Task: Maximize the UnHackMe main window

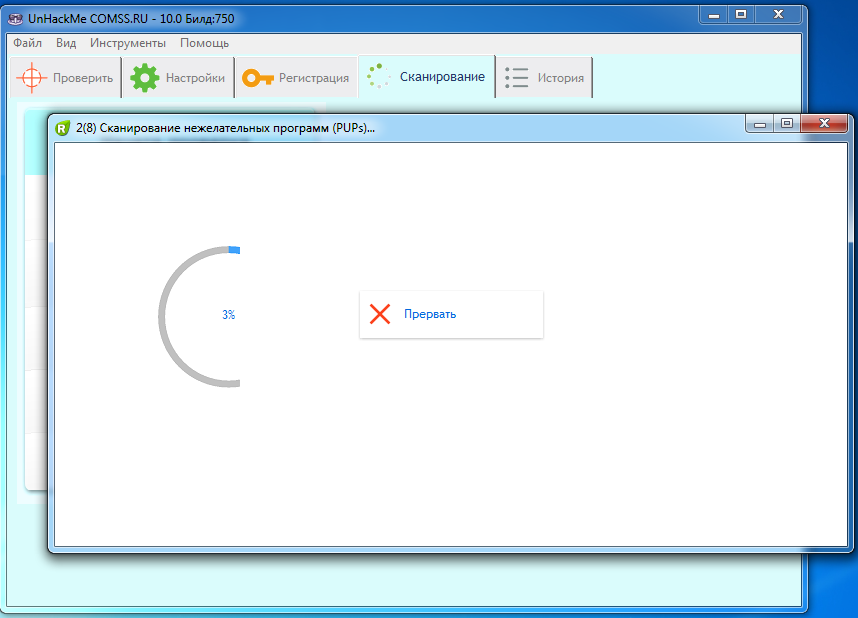Action: point(741,15)
